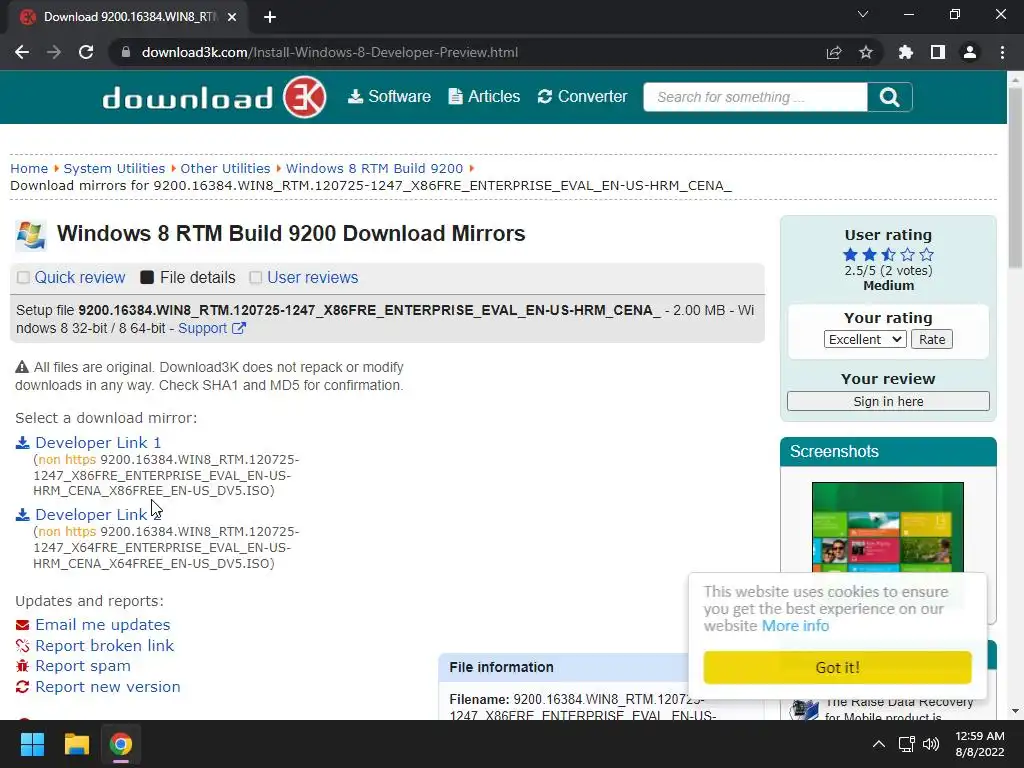
Task: Open Converter menu in header
Action: pos(582,97)
